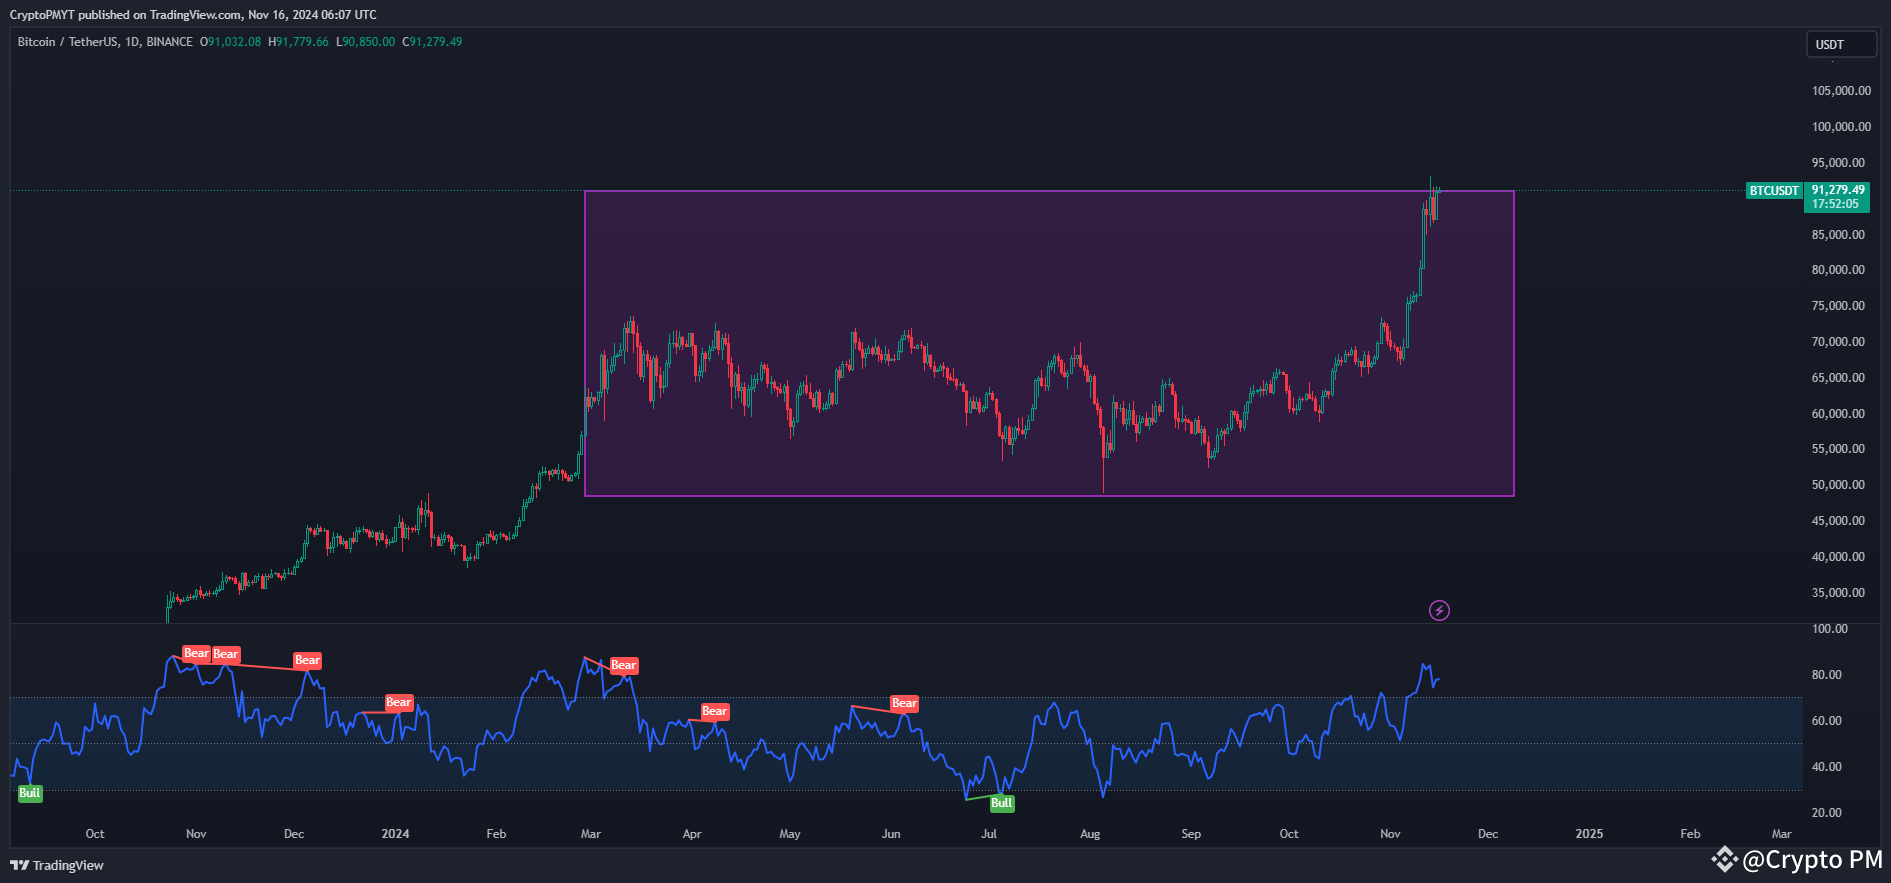Screen dimensions: 1891x883
Task: Click the 105,000.00 price axis label
Action: [1841, 91]
